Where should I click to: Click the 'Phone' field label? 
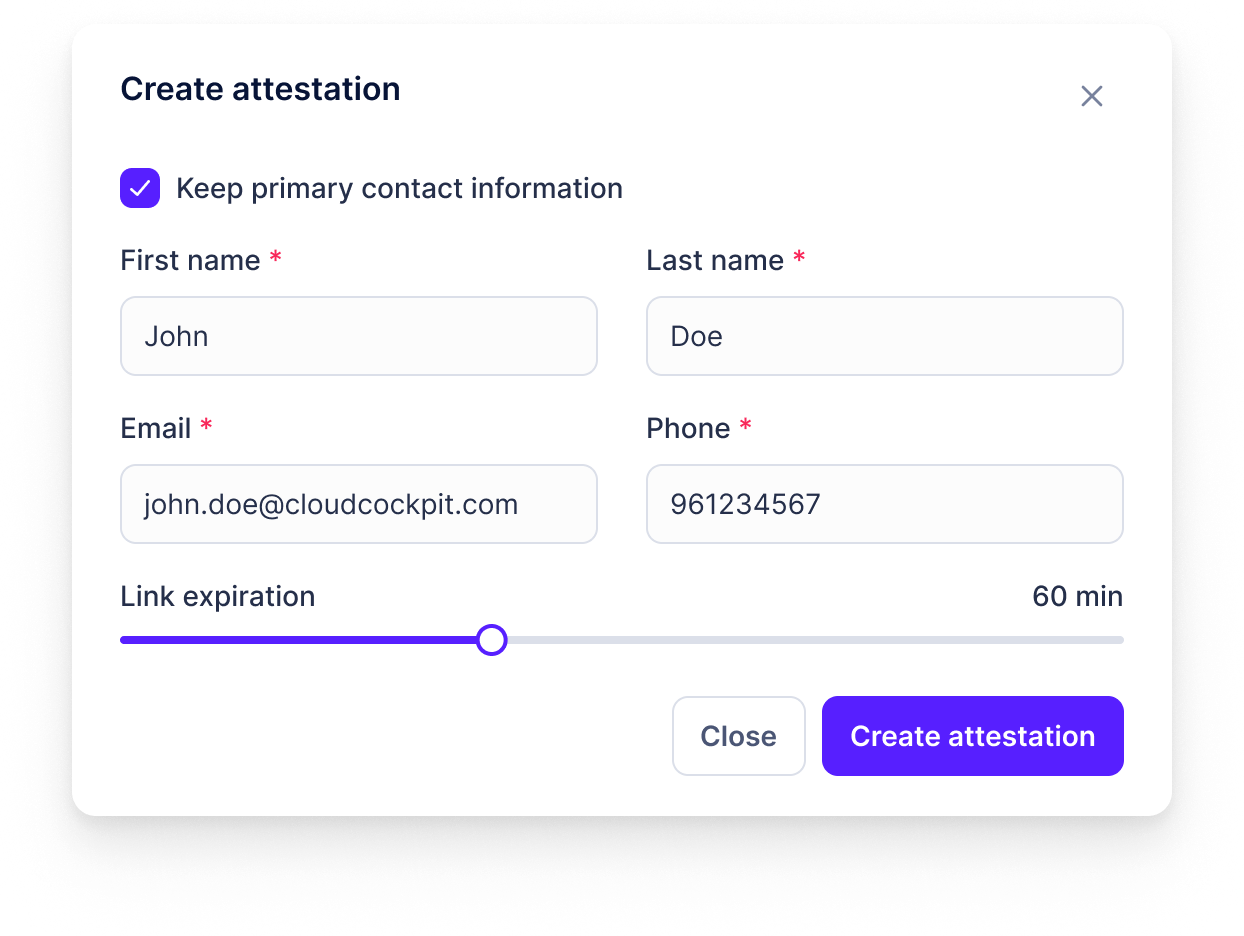point(688,428)
